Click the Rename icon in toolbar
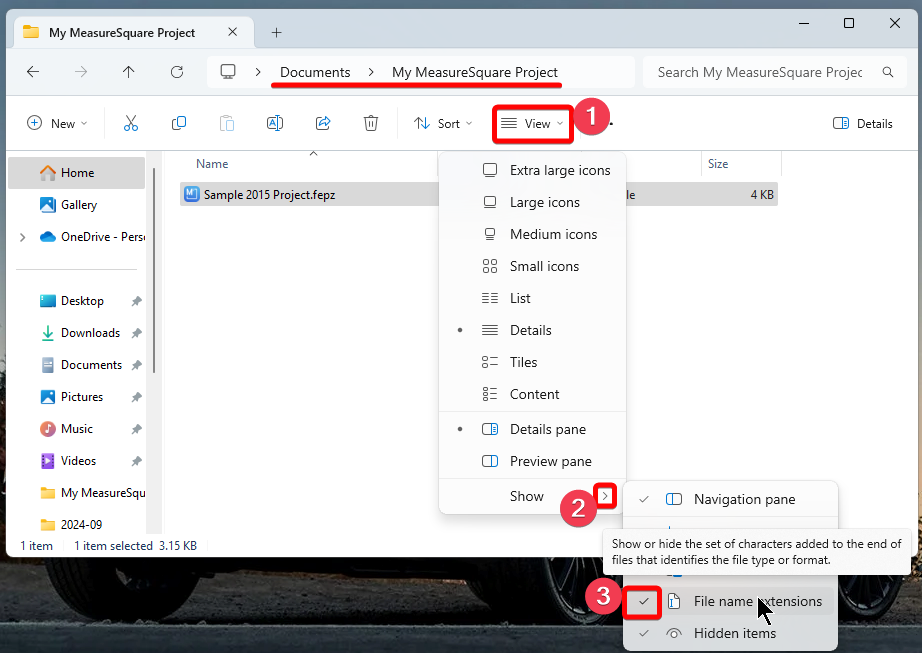This screenshot has height=653, width=922. pyautogui.click(x=275, y=123)
